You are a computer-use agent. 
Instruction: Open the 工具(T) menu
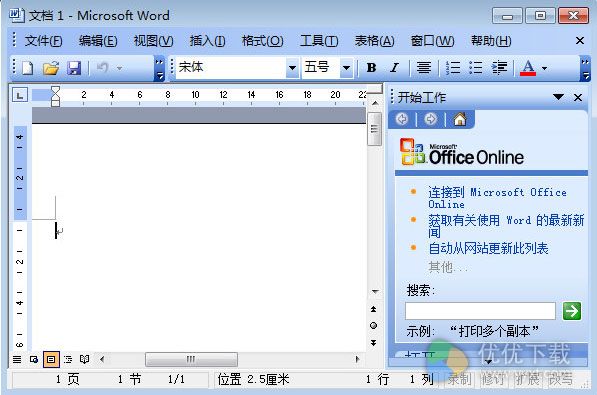319,41
